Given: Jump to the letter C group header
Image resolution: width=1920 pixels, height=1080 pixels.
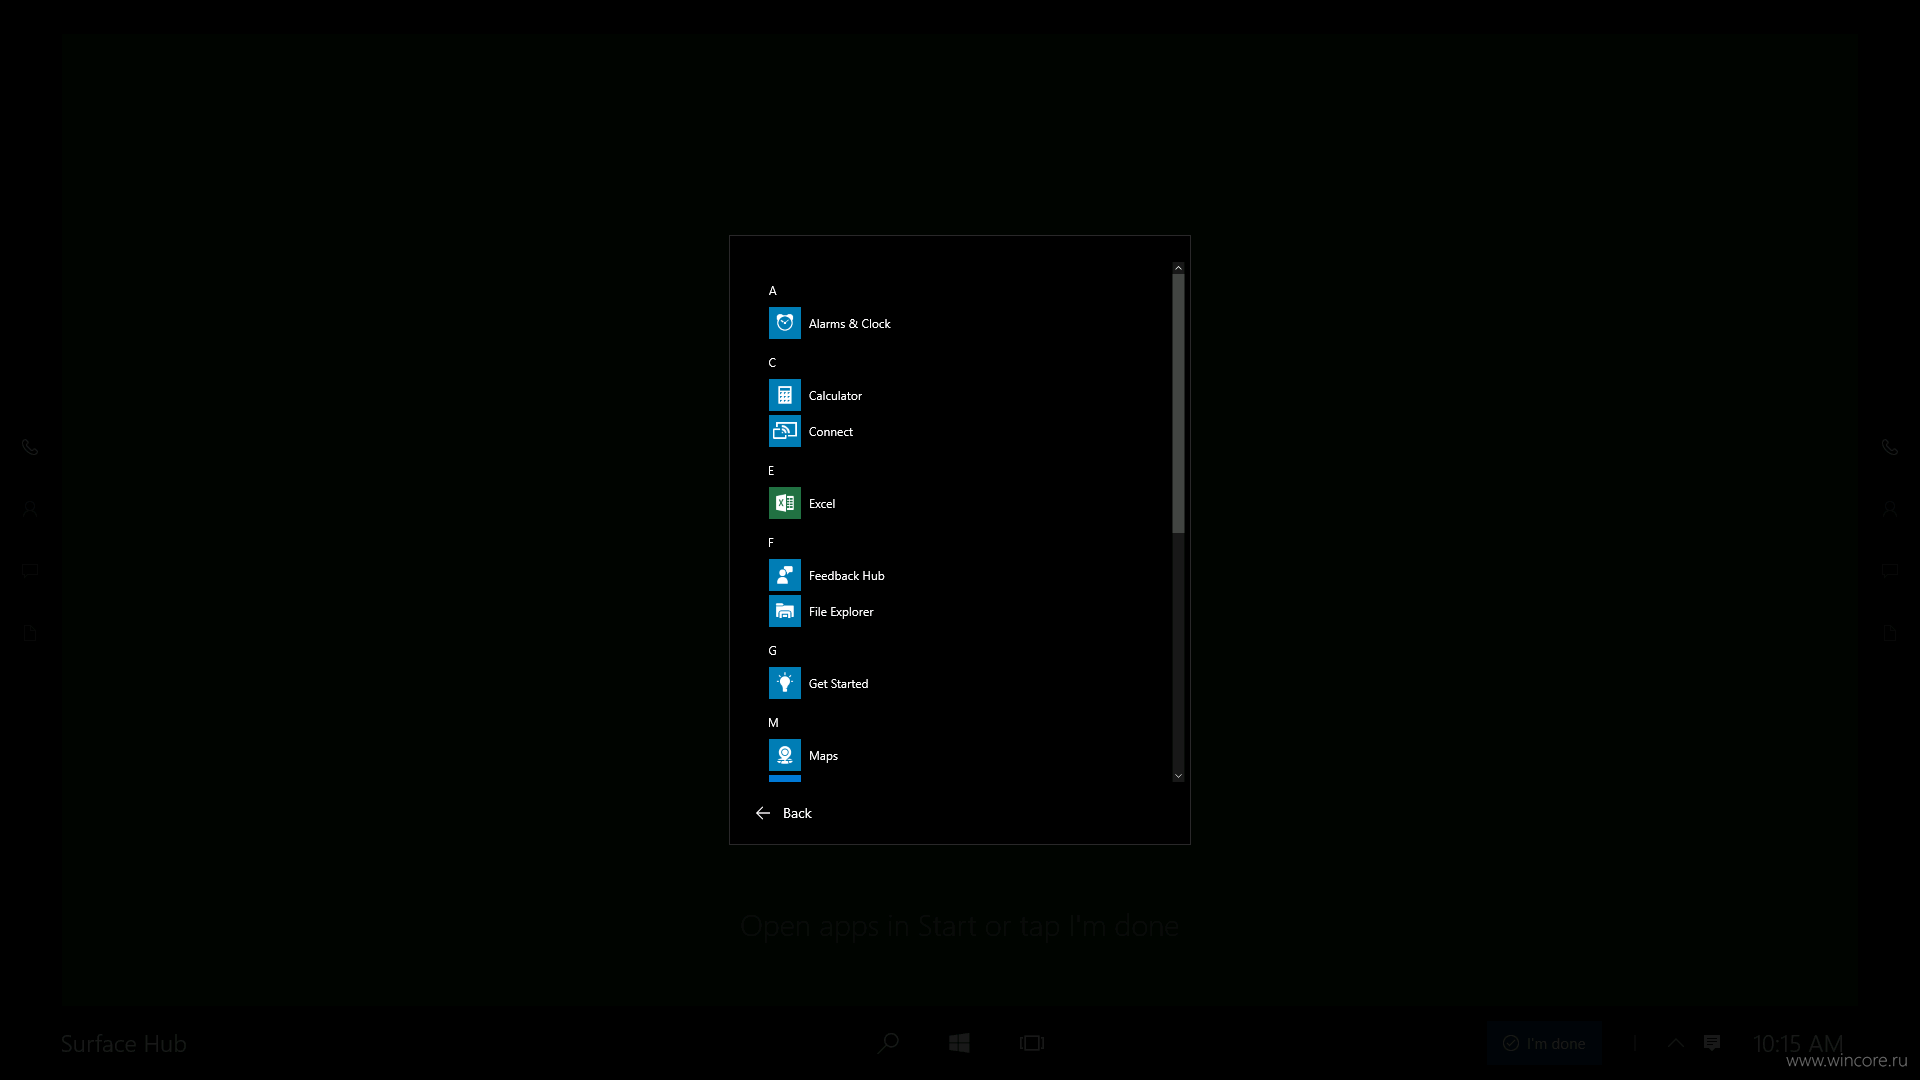Looking at the screenshot, I should tap(772, 363).
